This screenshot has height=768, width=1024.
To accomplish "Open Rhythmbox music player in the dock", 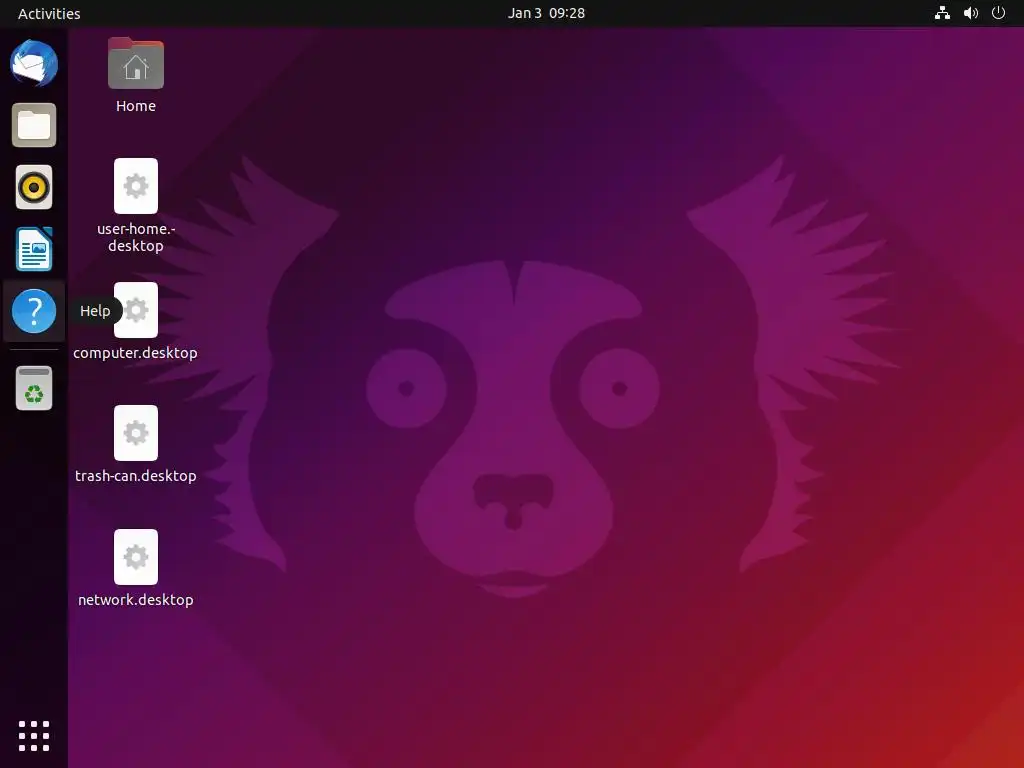I will [34, 187].
